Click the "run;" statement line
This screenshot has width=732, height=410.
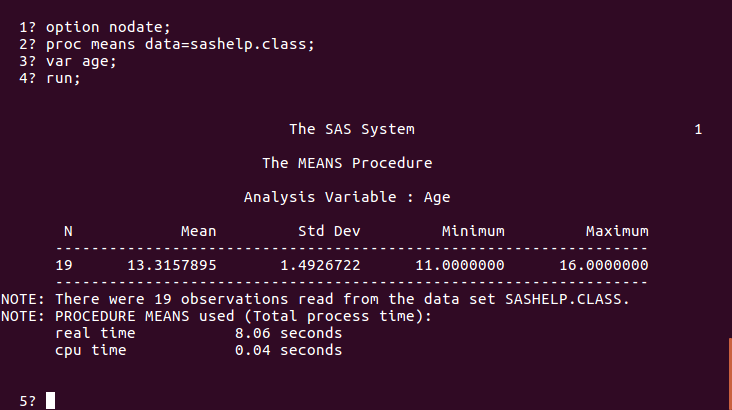click(63, 81)
